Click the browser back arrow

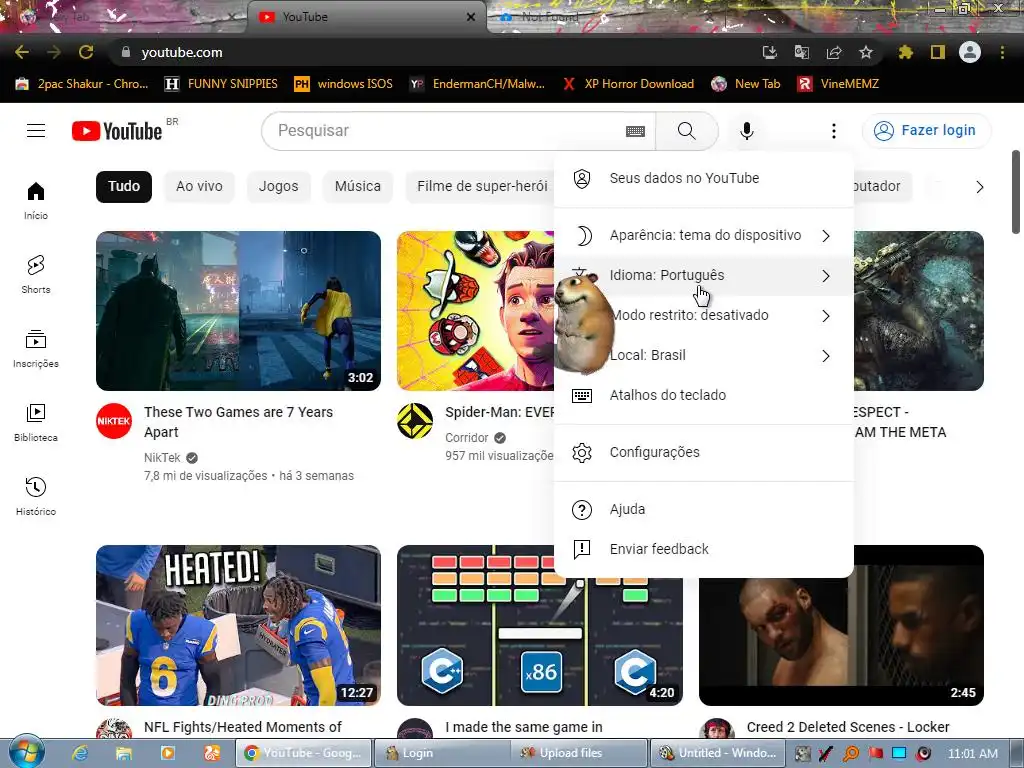coord(22,52)
